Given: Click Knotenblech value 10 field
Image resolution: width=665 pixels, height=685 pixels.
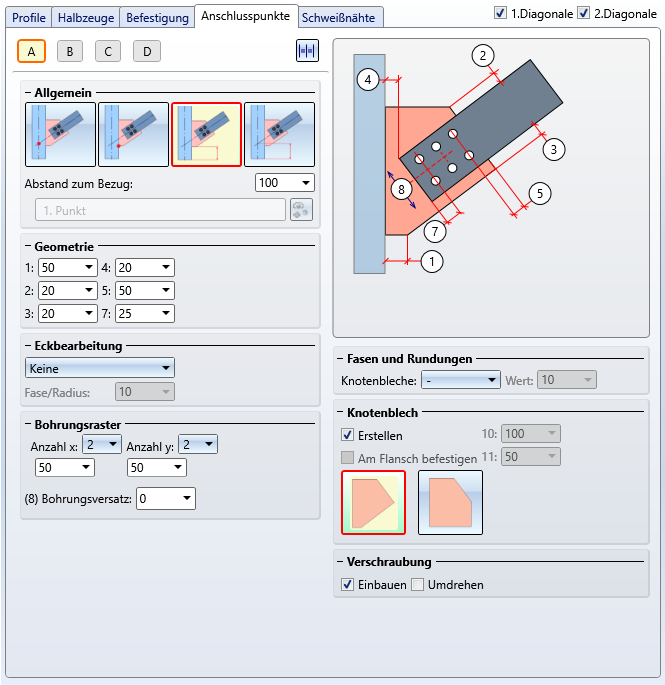Looking at the screenshot, I should (531, 433).
